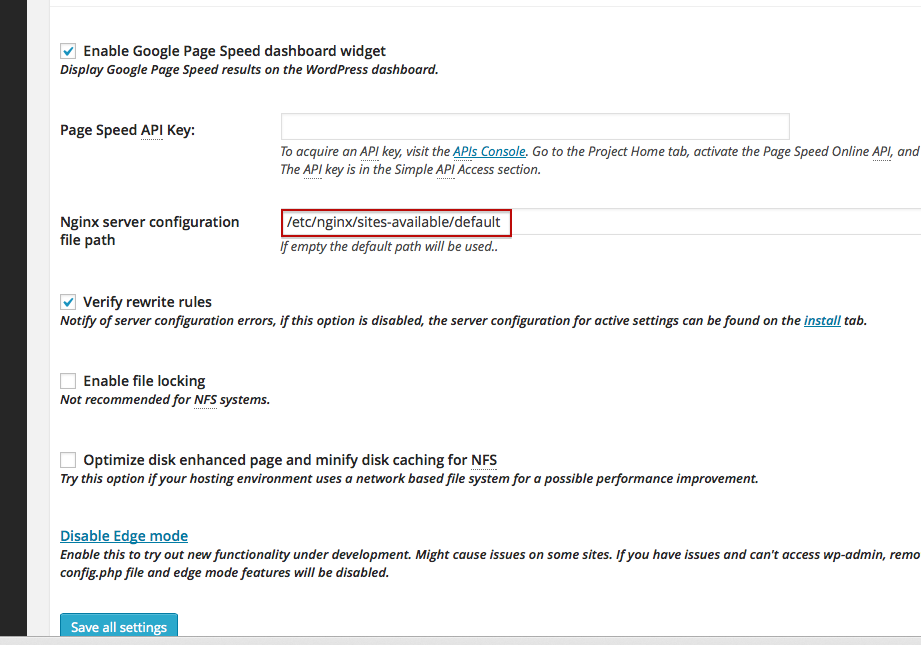
Task: Click the 'Nginx server configuration file path' label
Action: click(x=149, y=231)
